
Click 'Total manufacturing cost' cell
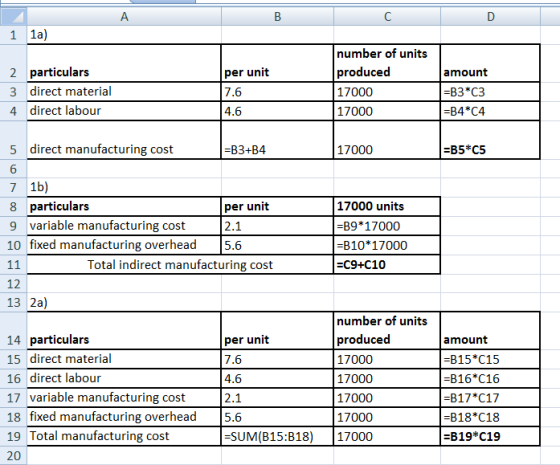(124, 436)
